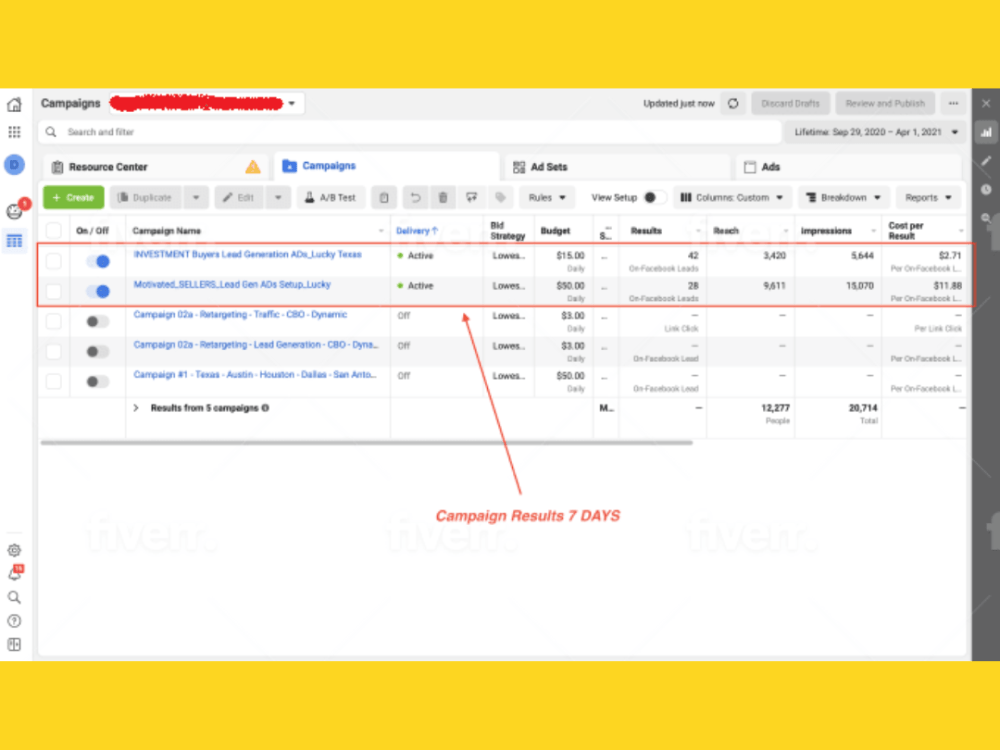
Task: Turn on Retargeting - Lead Generation campaign switch
Action: click(98, 351)
